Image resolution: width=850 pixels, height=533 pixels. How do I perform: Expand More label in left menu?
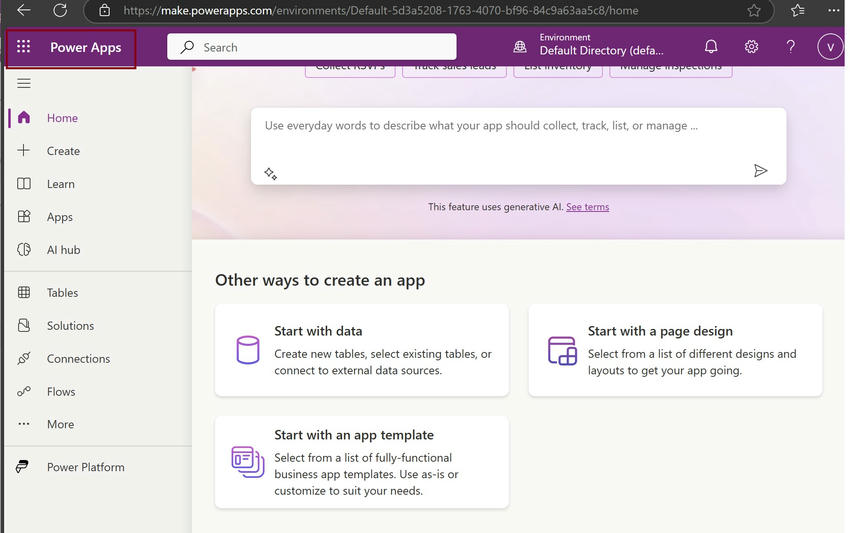click(x=60, y=425)
